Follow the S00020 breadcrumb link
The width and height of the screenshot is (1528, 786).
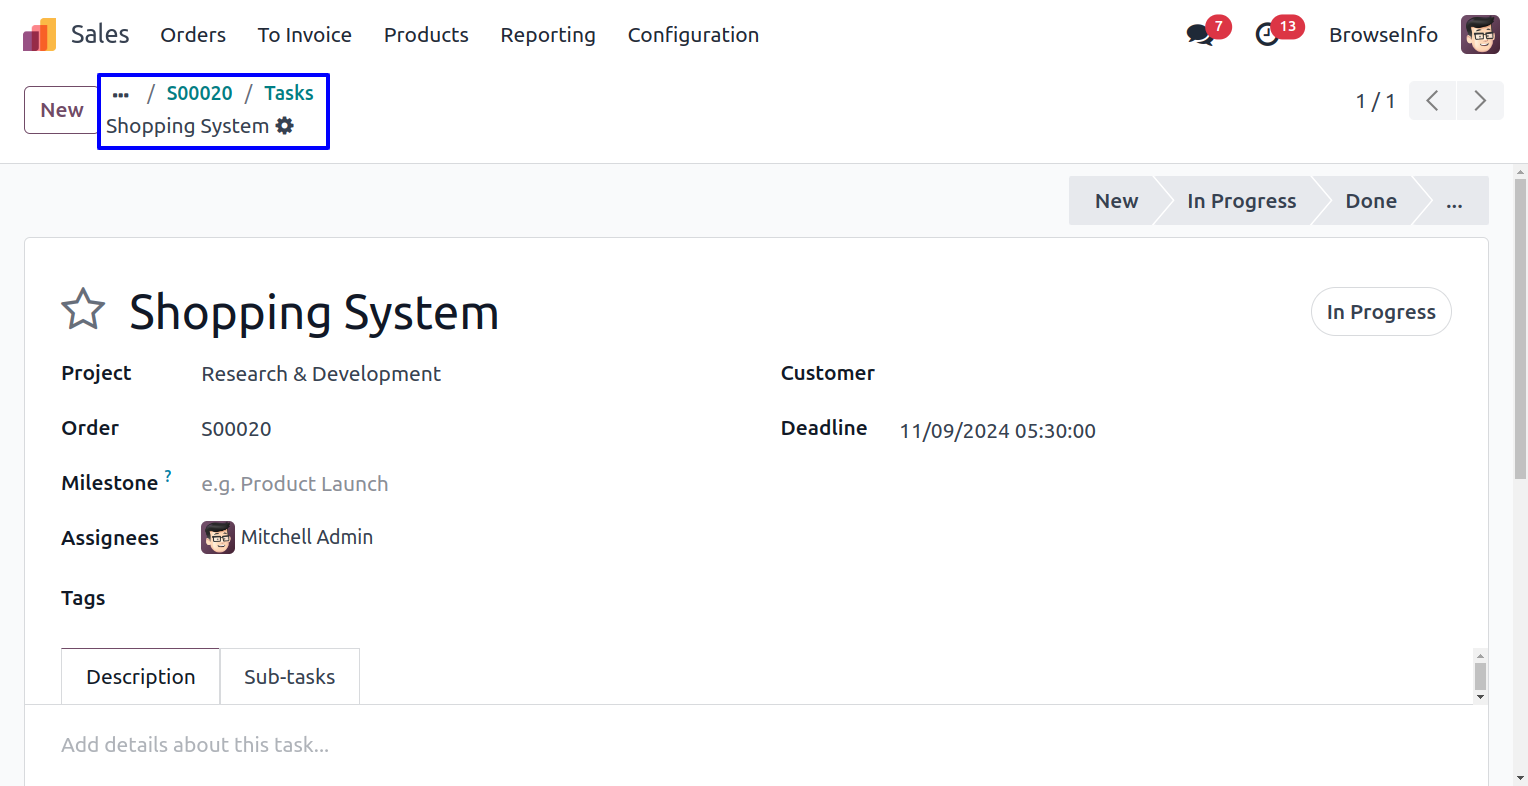(199, 93)
